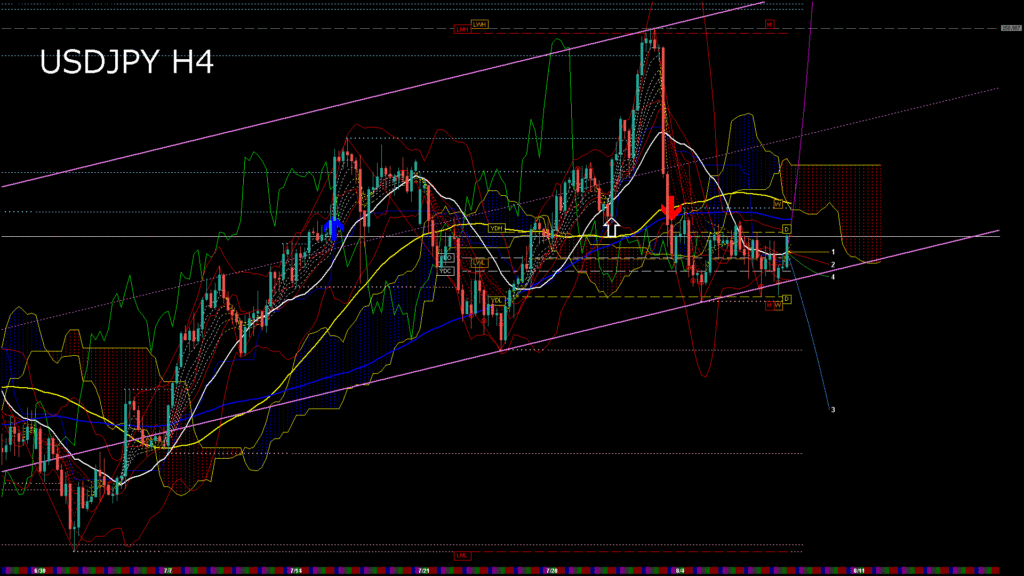Select the YDL level label
Viewport: 1024px width, 576px height.
(496, 299)
